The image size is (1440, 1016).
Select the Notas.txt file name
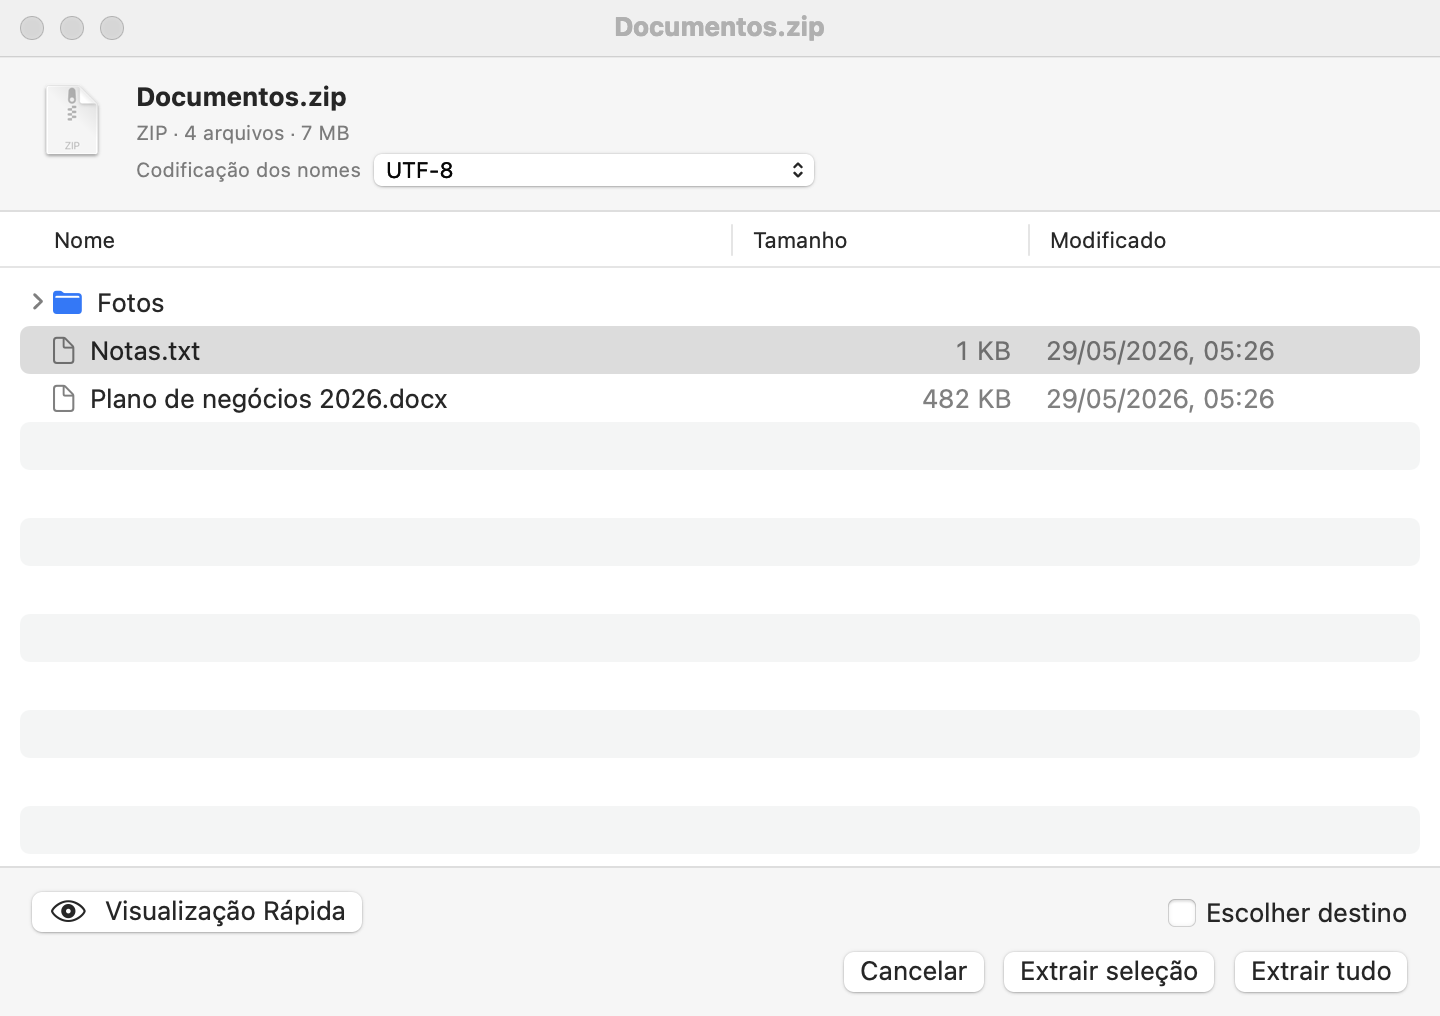coord(145,351)
